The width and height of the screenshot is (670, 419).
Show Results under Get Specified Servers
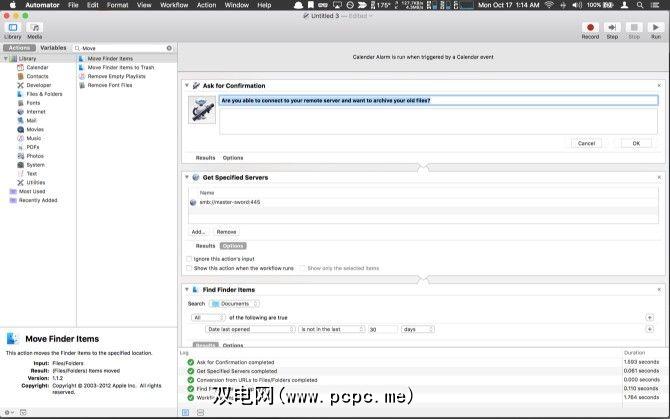coord(206,246)
